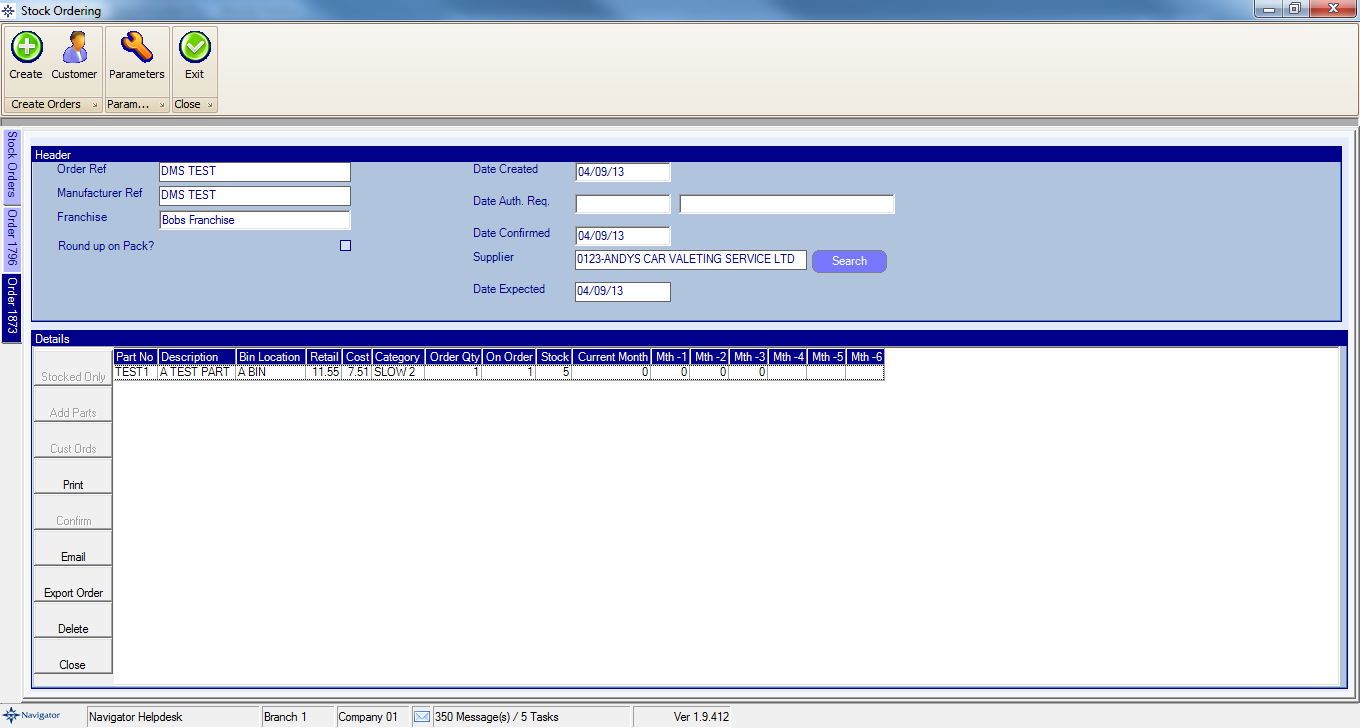This screenshot has height=728, width=1360.
Task: Click the Current Month column header
Action: 612,357
